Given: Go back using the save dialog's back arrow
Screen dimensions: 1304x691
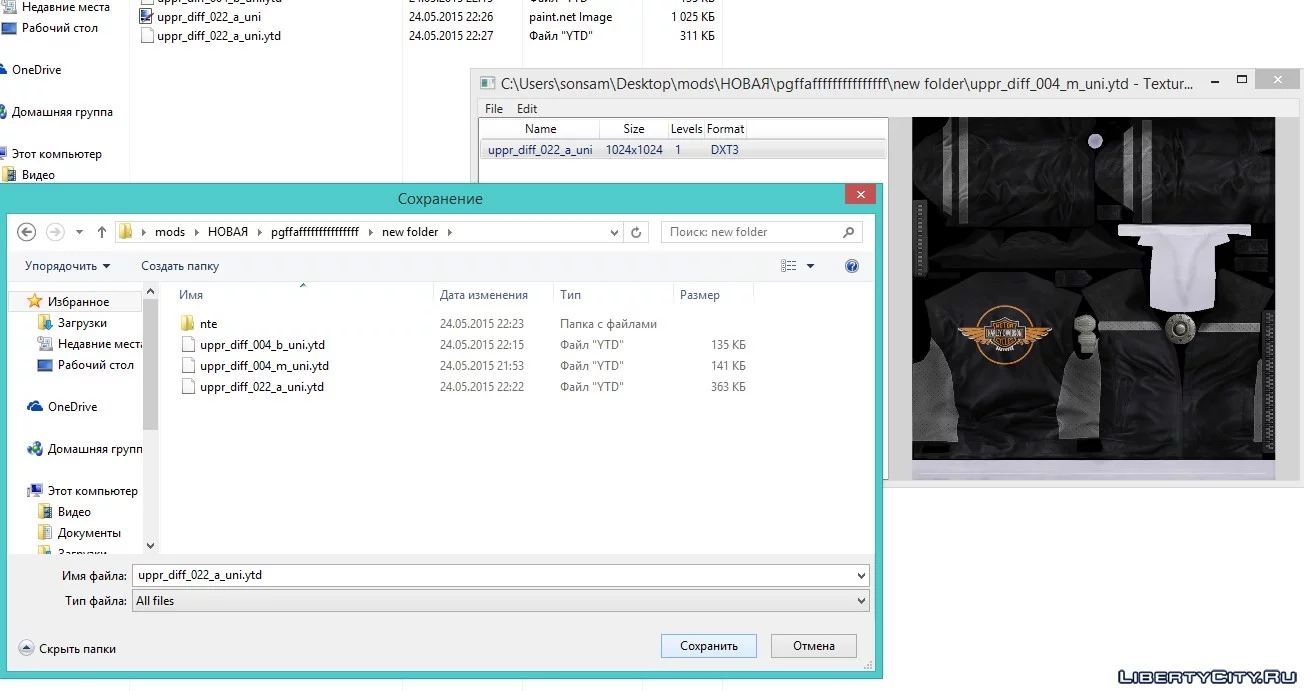Looking at the screenshot, I should 27,232.
